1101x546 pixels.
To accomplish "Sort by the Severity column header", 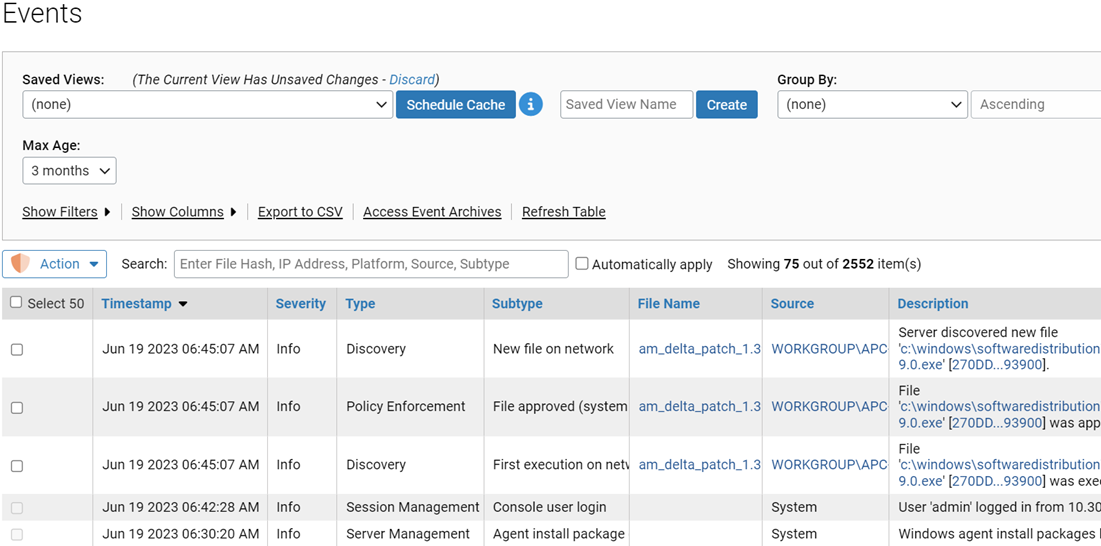I will [x=300, y=304].
